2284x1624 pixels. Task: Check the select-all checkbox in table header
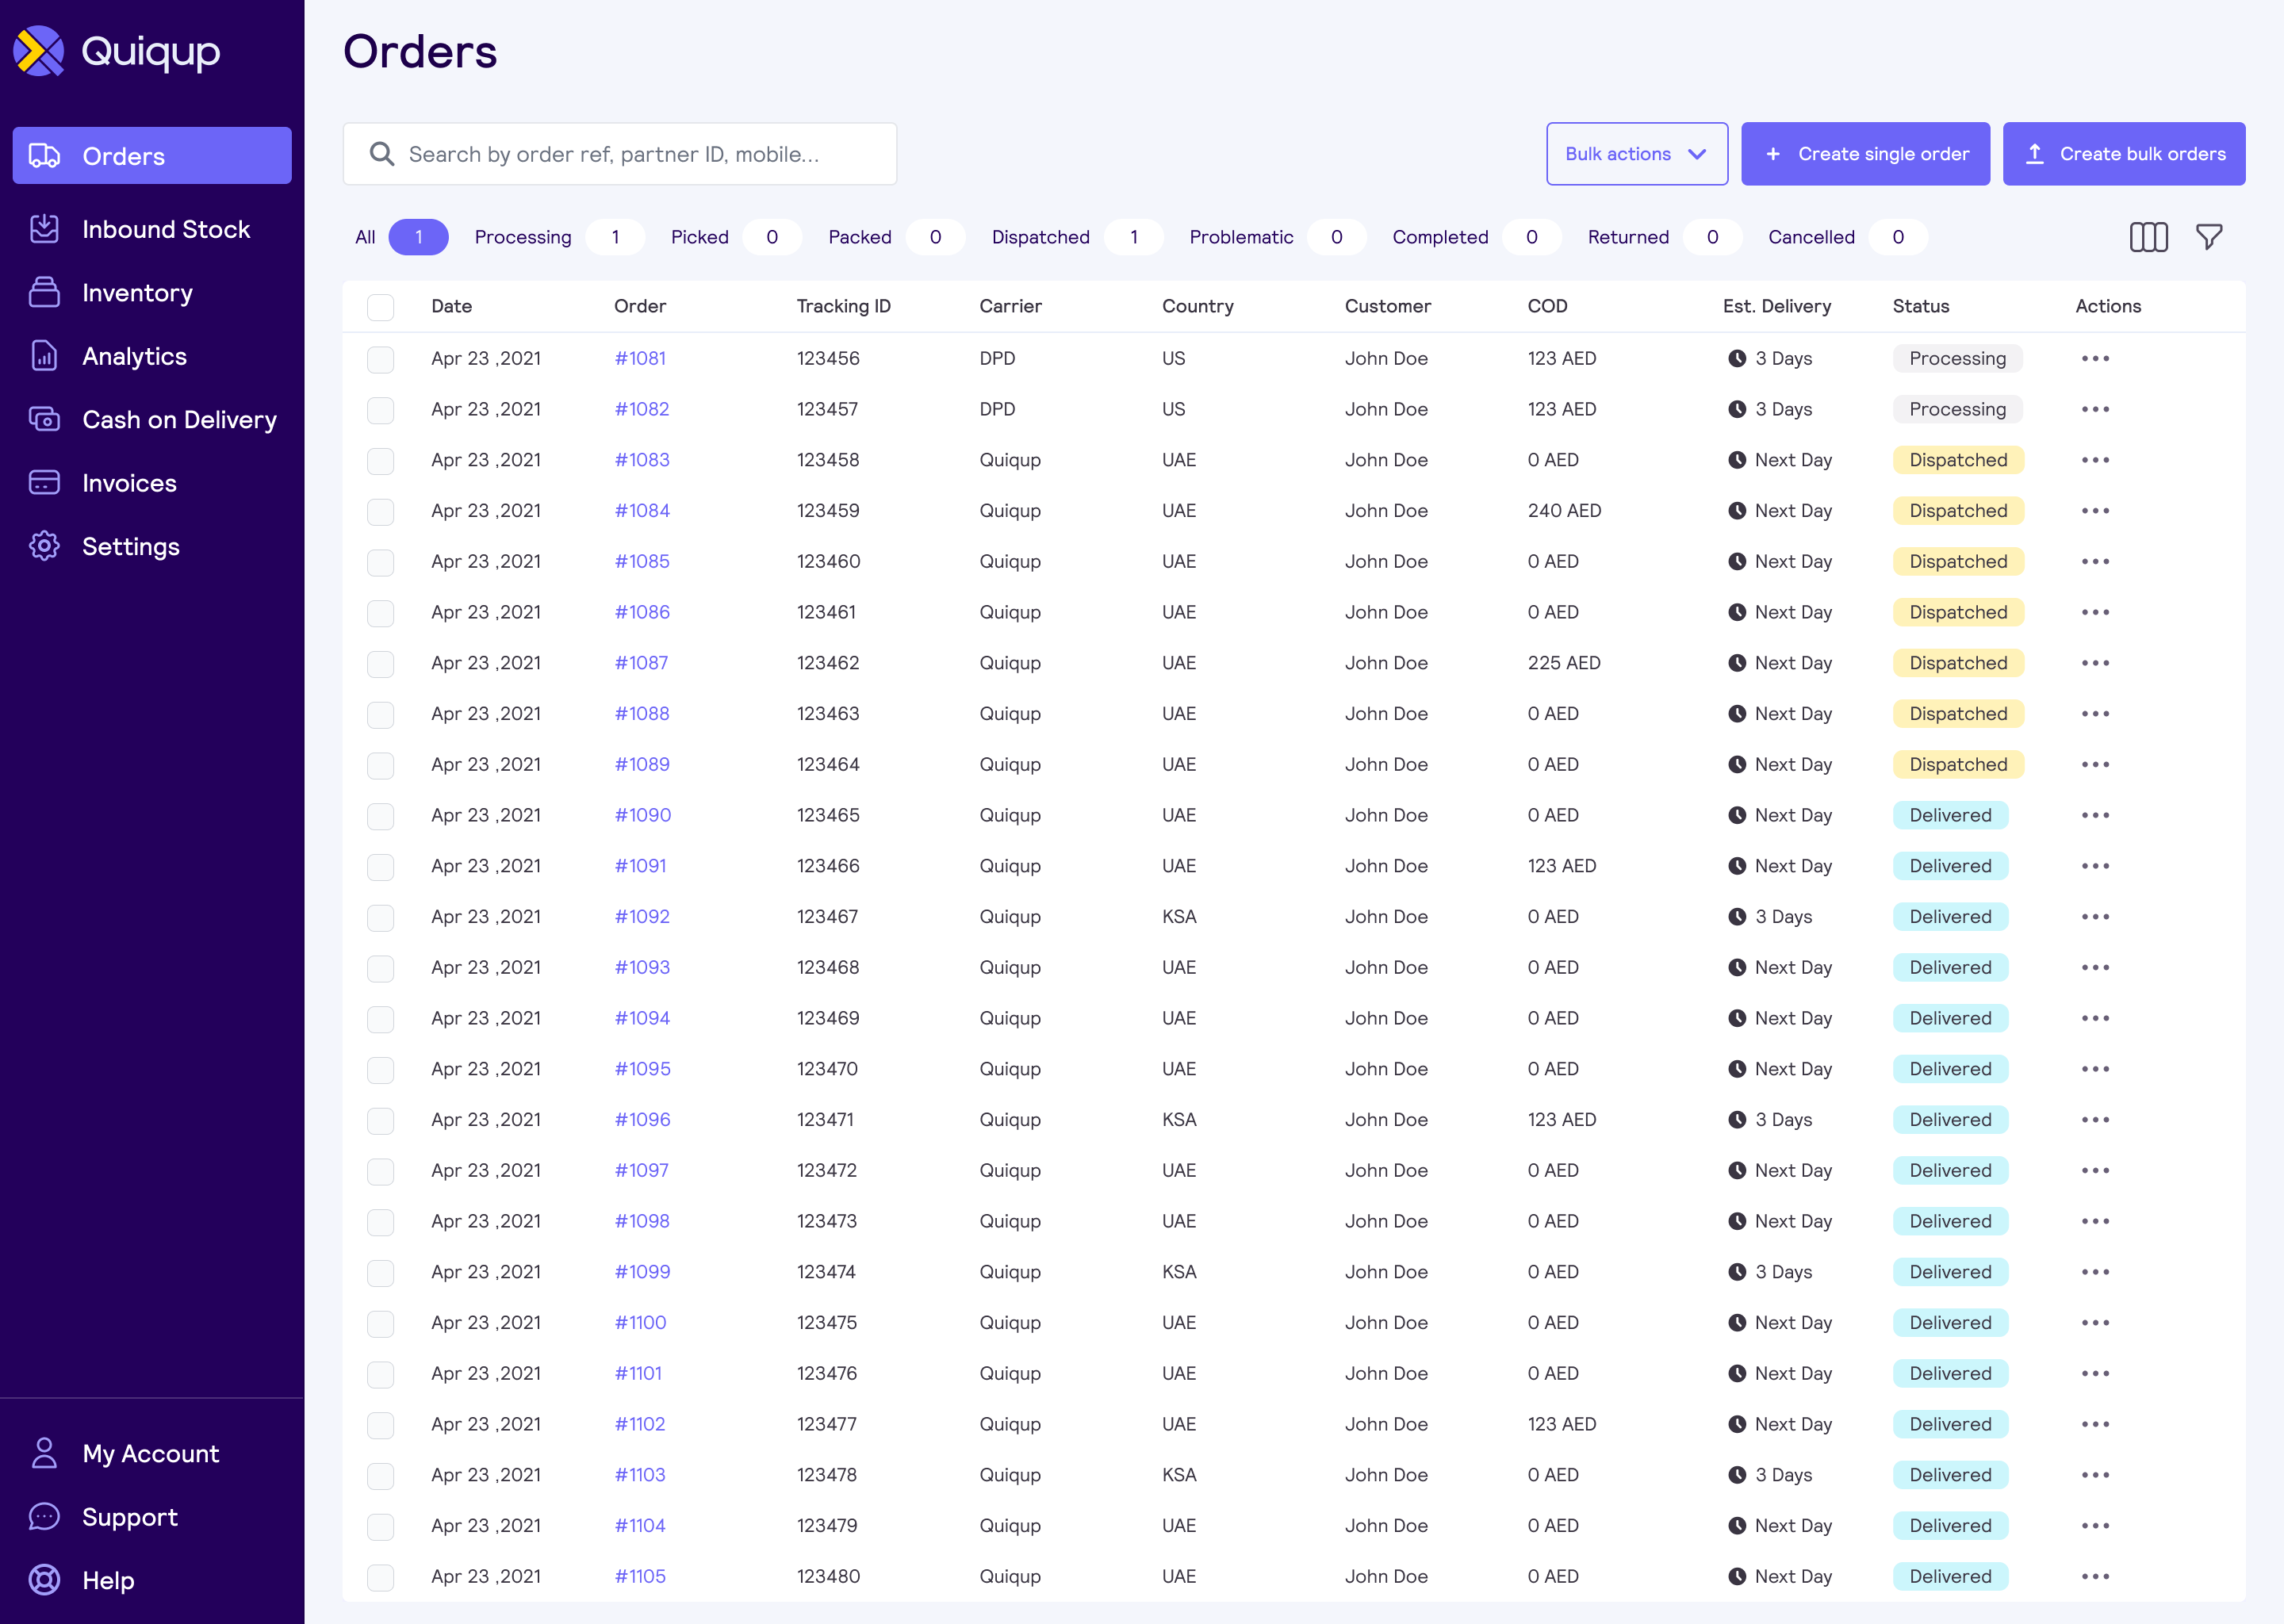point(381,307)
